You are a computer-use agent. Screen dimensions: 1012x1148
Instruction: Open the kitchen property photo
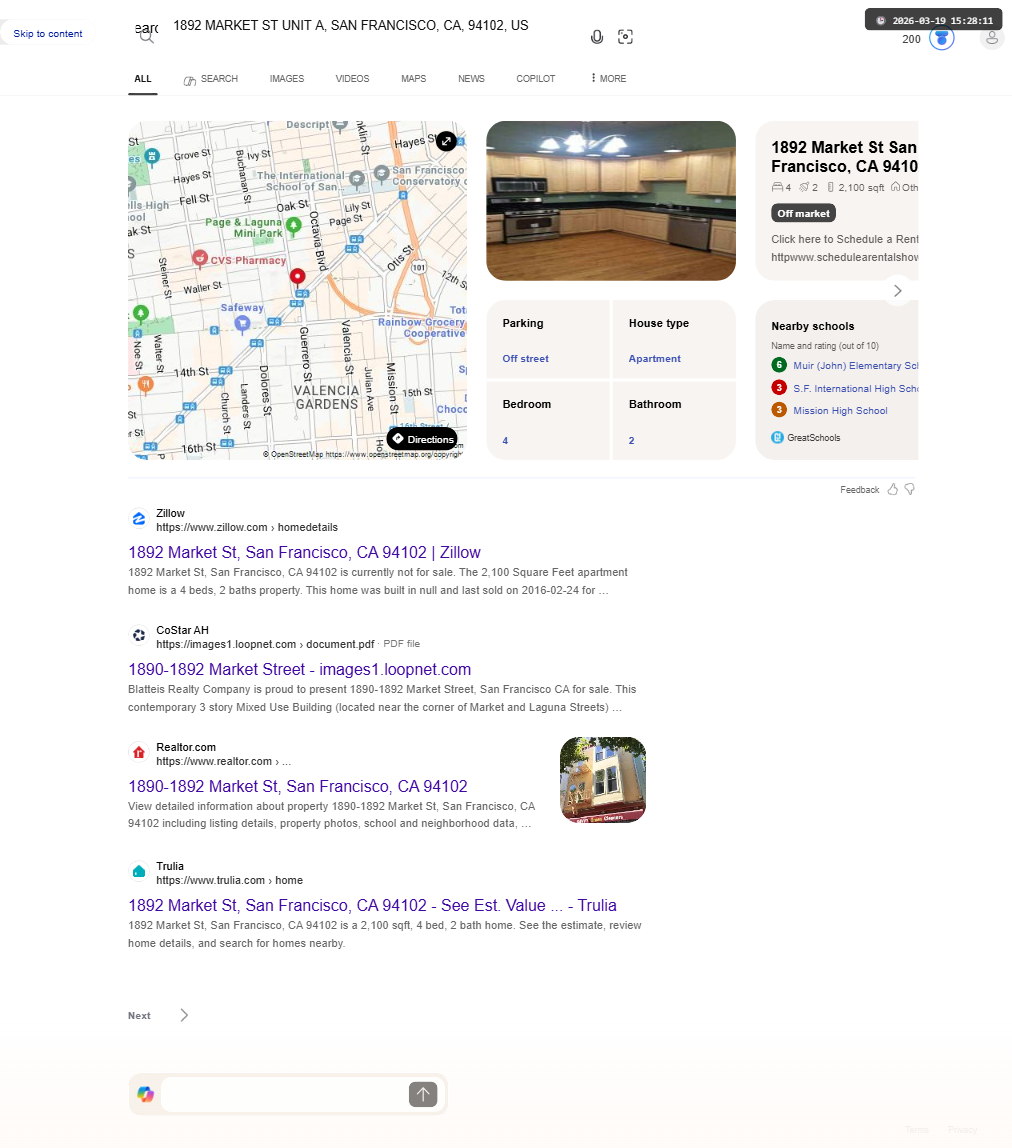[611, 201]
